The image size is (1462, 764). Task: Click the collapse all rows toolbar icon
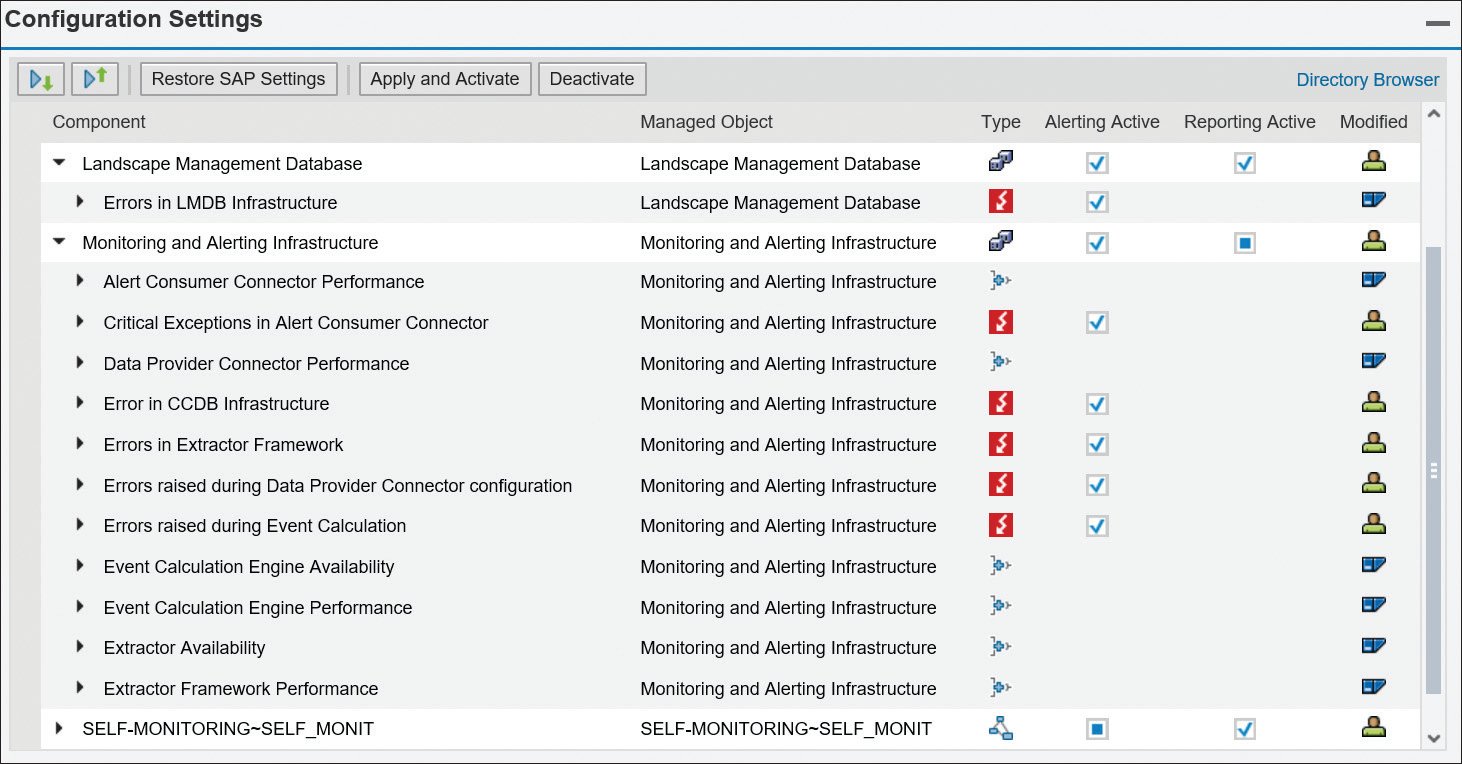(x=95, y=79)
